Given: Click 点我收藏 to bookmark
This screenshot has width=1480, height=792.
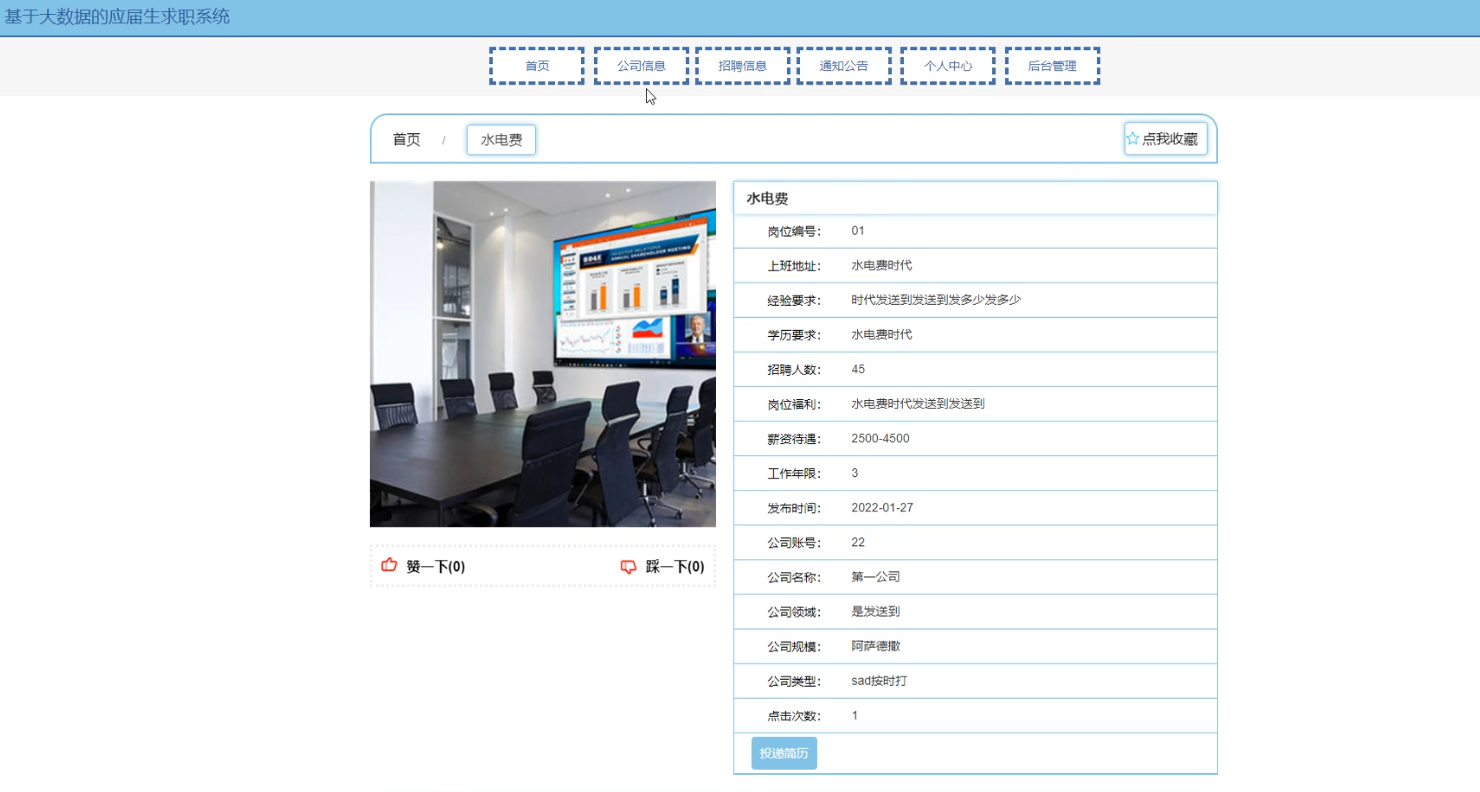Looking at the screenshot, I should 1172,138.
